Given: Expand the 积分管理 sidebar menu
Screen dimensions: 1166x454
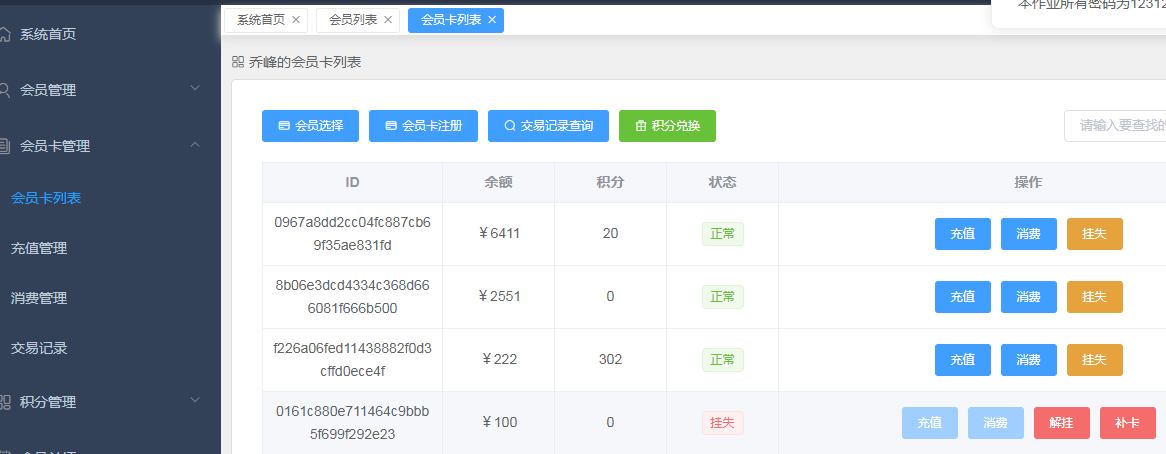Looking at the screenshot, I should 195,401.
